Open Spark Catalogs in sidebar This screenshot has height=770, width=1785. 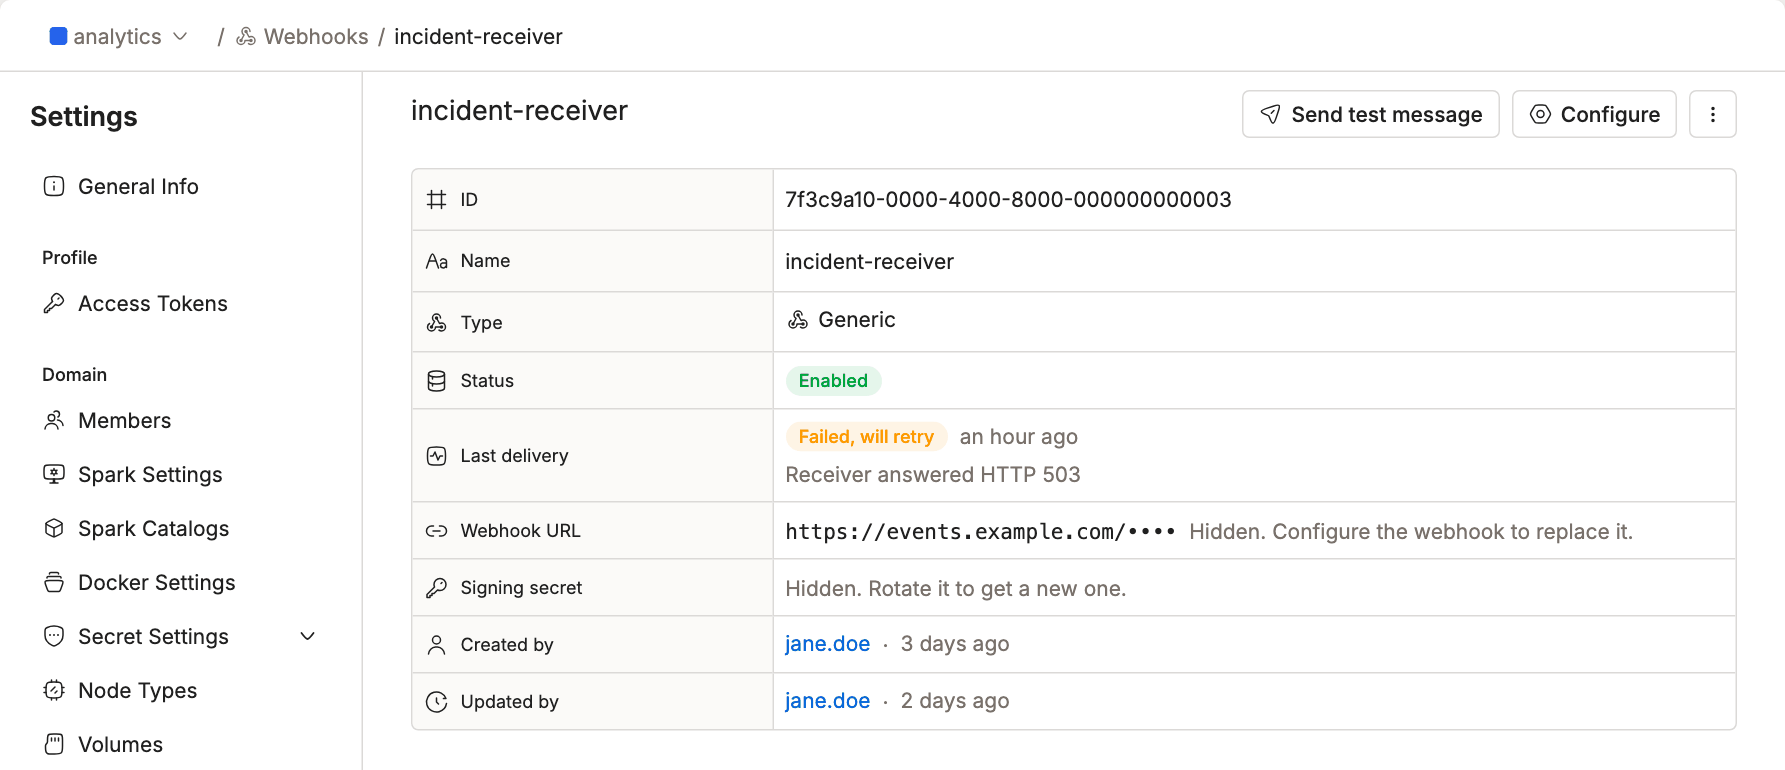pyautogui.click(x=154, y=529)
